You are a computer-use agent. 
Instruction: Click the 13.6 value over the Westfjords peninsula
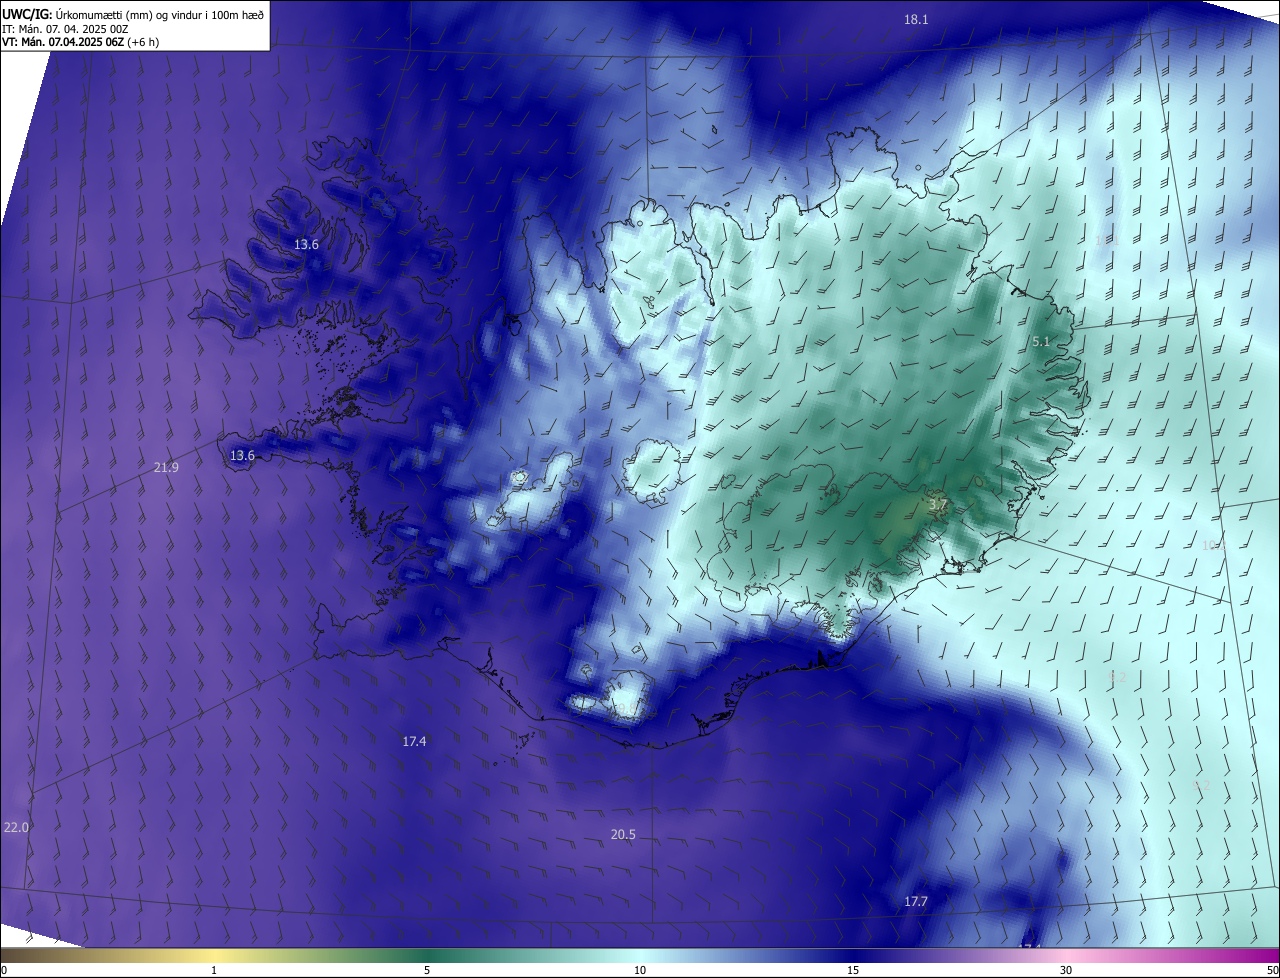click(x=306, y=244)
